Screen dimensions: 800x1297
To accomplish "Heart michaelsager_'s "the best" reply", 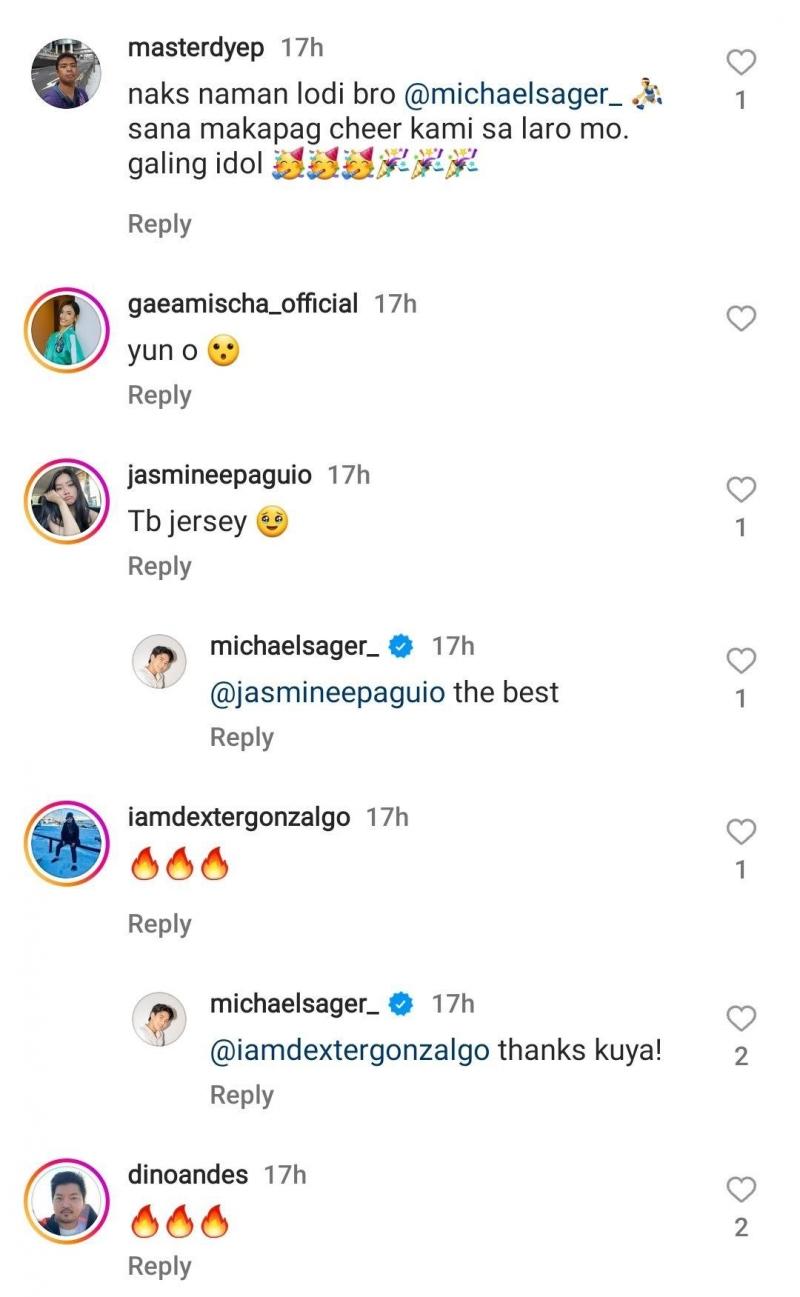I will click(740, 661).
